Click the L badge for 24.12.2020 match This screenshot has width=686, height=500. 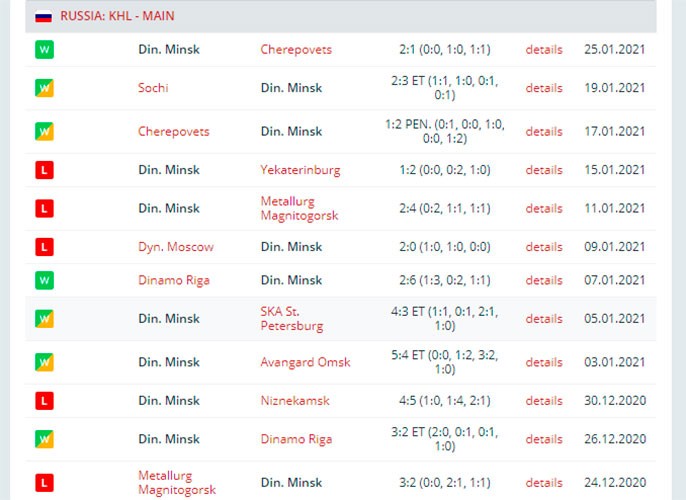pos(44,483)
